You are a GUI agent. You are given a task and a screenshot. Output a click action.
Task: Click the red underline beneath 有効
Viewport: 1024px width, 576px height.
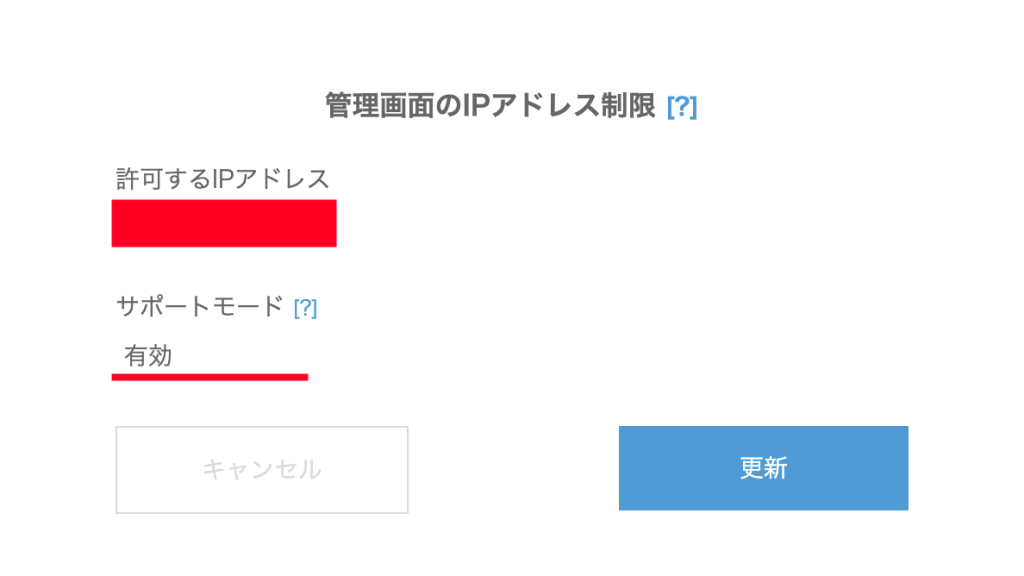click(x=210, y=377)
